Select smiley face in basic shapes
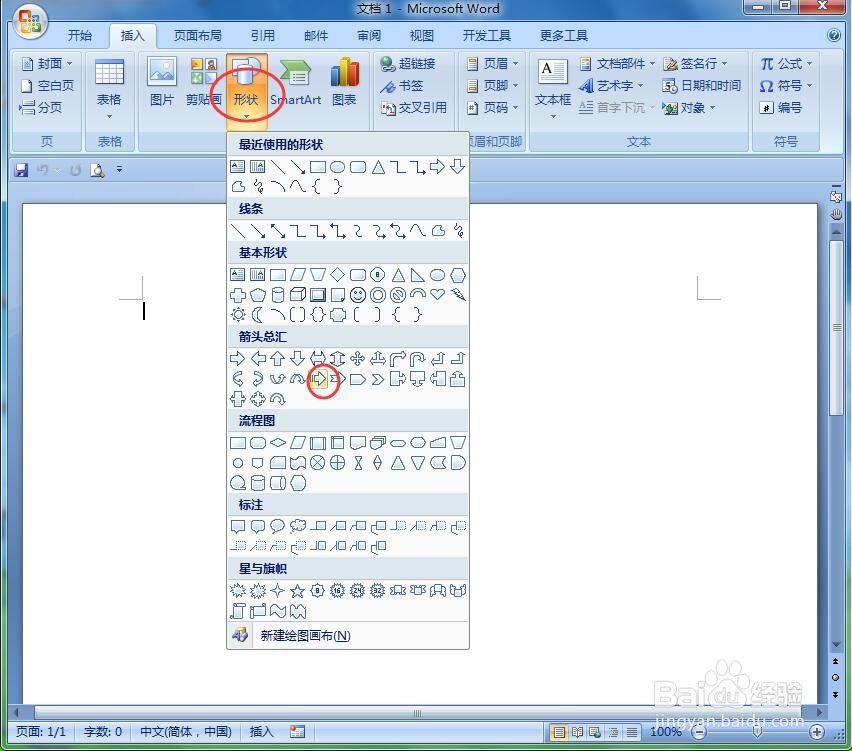This screenshot has width=852, height=751. [358, 295]
